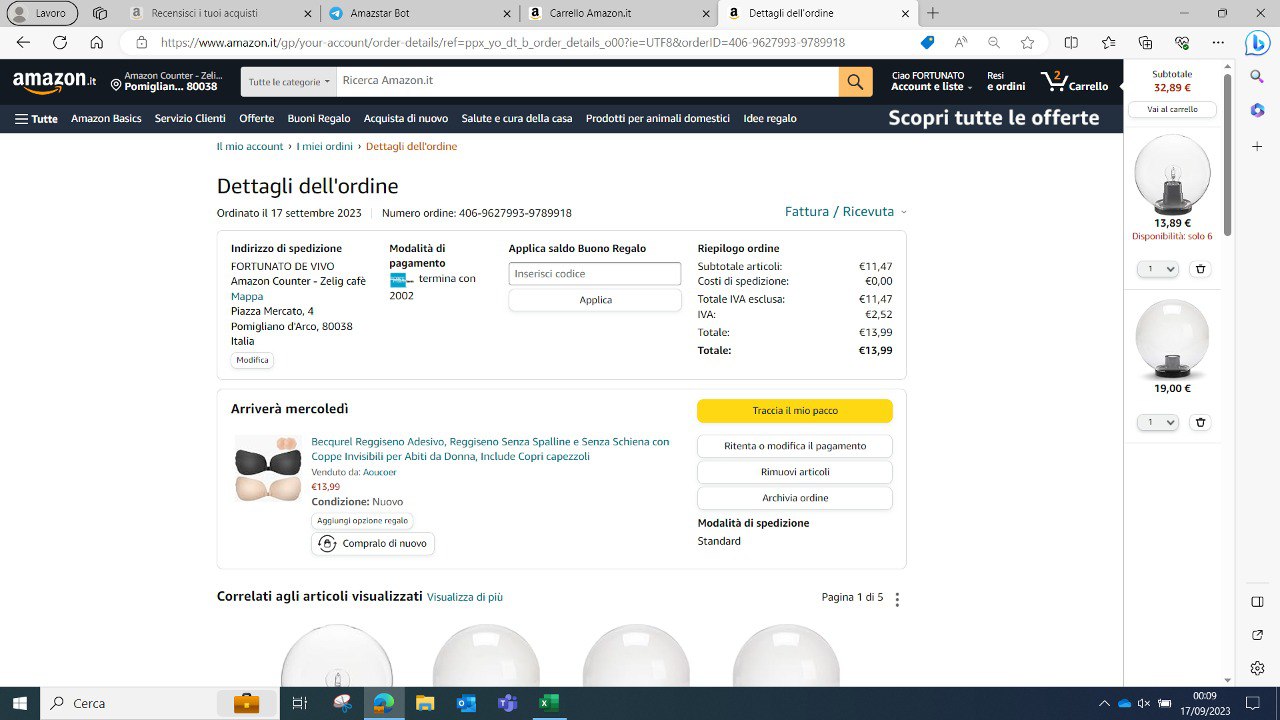Viewport: 1280px width, 720px height.
Task: Open the Excel app in the taskbar
Action: pyautogui.click(x=548, y=703)
